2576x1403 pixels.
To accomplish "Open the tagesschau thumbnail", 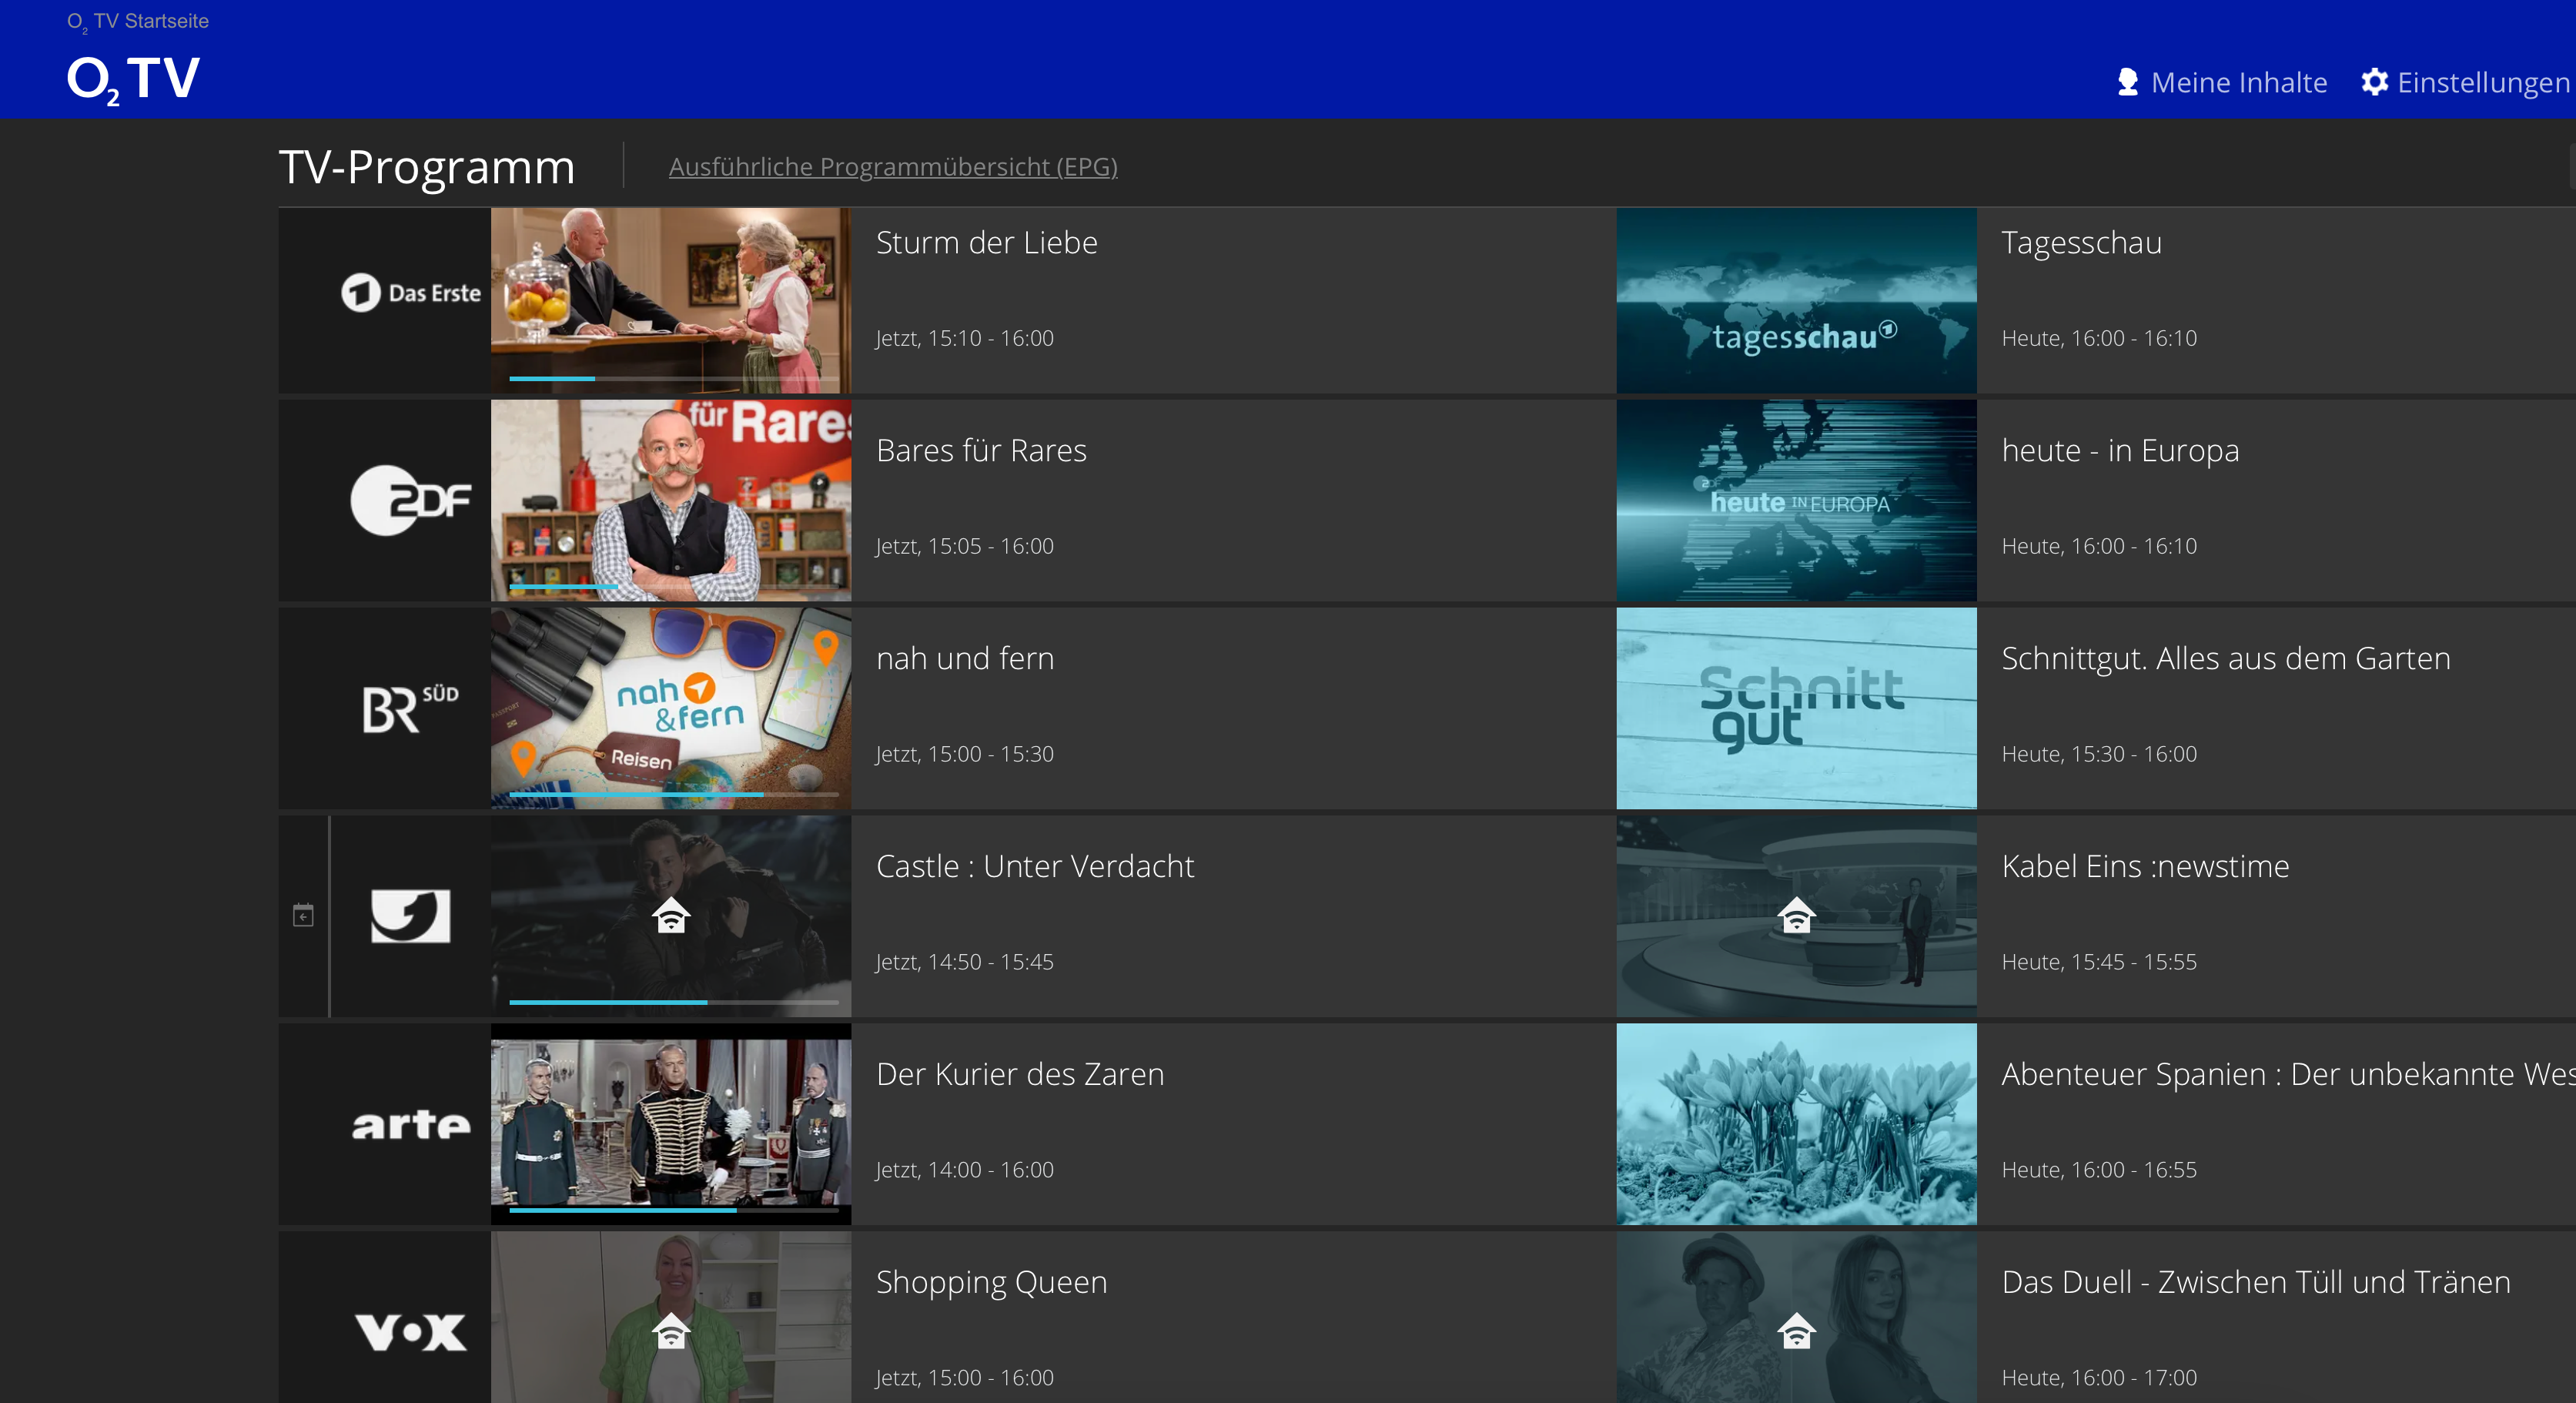I will 1797,300.
